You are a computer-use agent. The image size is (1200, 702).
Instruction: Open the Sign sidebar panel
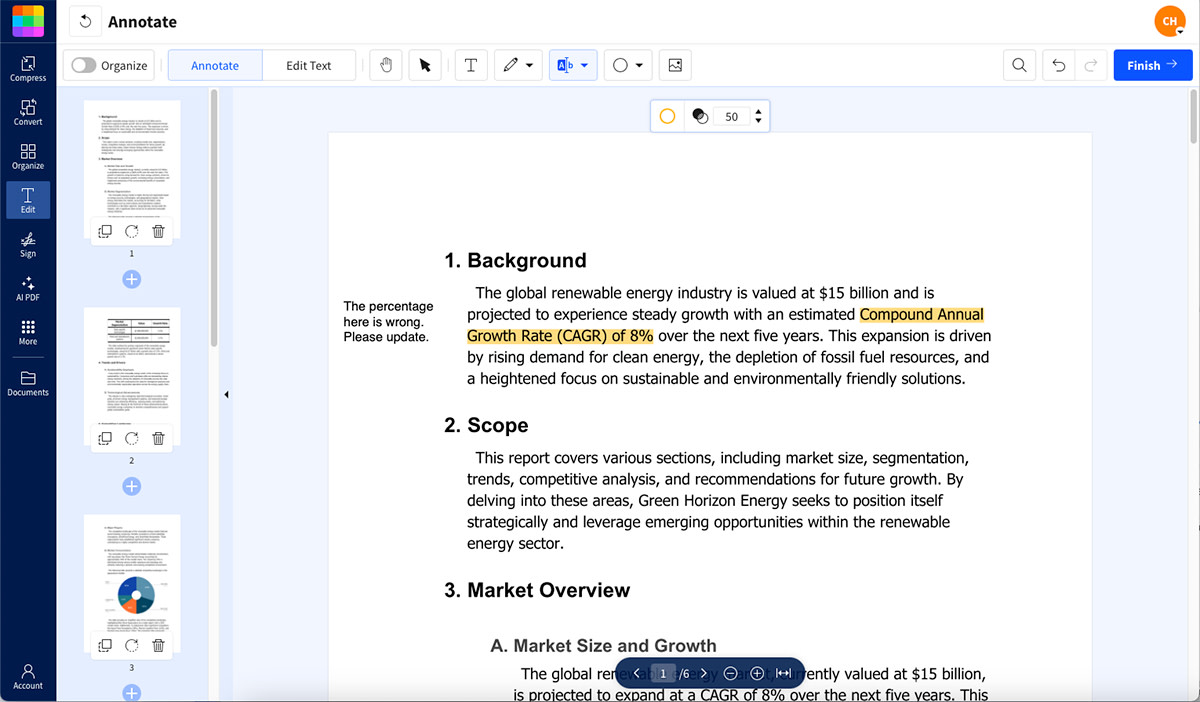[x=28, y=243]
